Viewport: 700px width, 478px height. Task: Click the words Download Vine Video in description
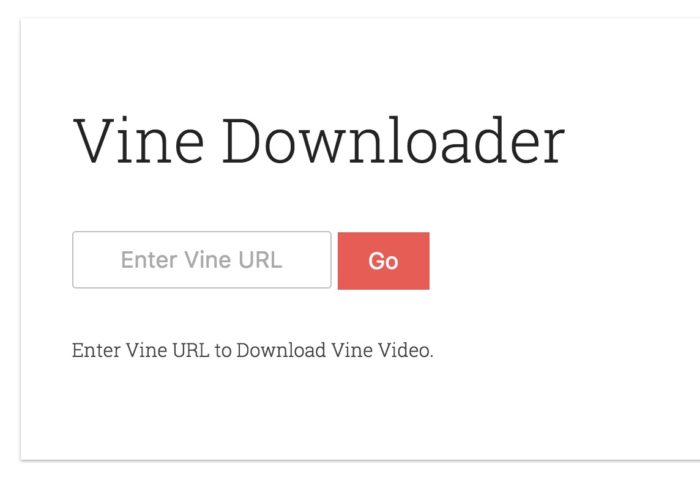(333, 350)
